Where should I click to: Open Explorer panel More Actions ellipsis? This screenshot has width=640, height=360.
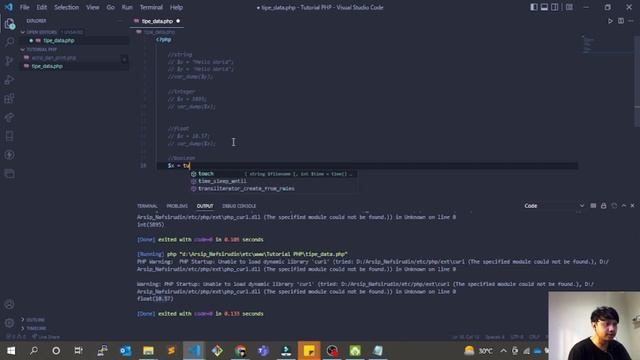(x=120, y=21)
